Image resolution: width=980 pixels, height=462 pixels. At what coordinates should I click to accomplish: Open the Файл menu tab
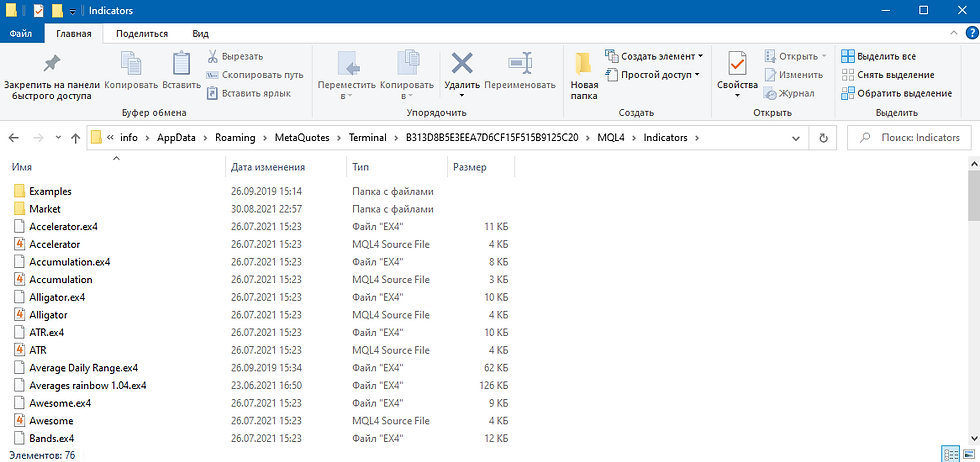point(21,34)
